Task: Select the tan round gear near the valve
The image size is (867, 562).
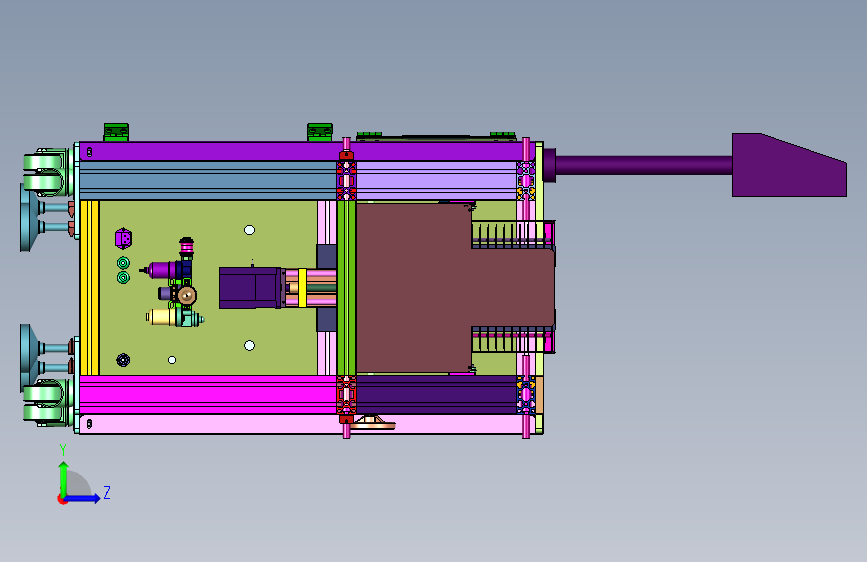Action: [x=187, y=295]
